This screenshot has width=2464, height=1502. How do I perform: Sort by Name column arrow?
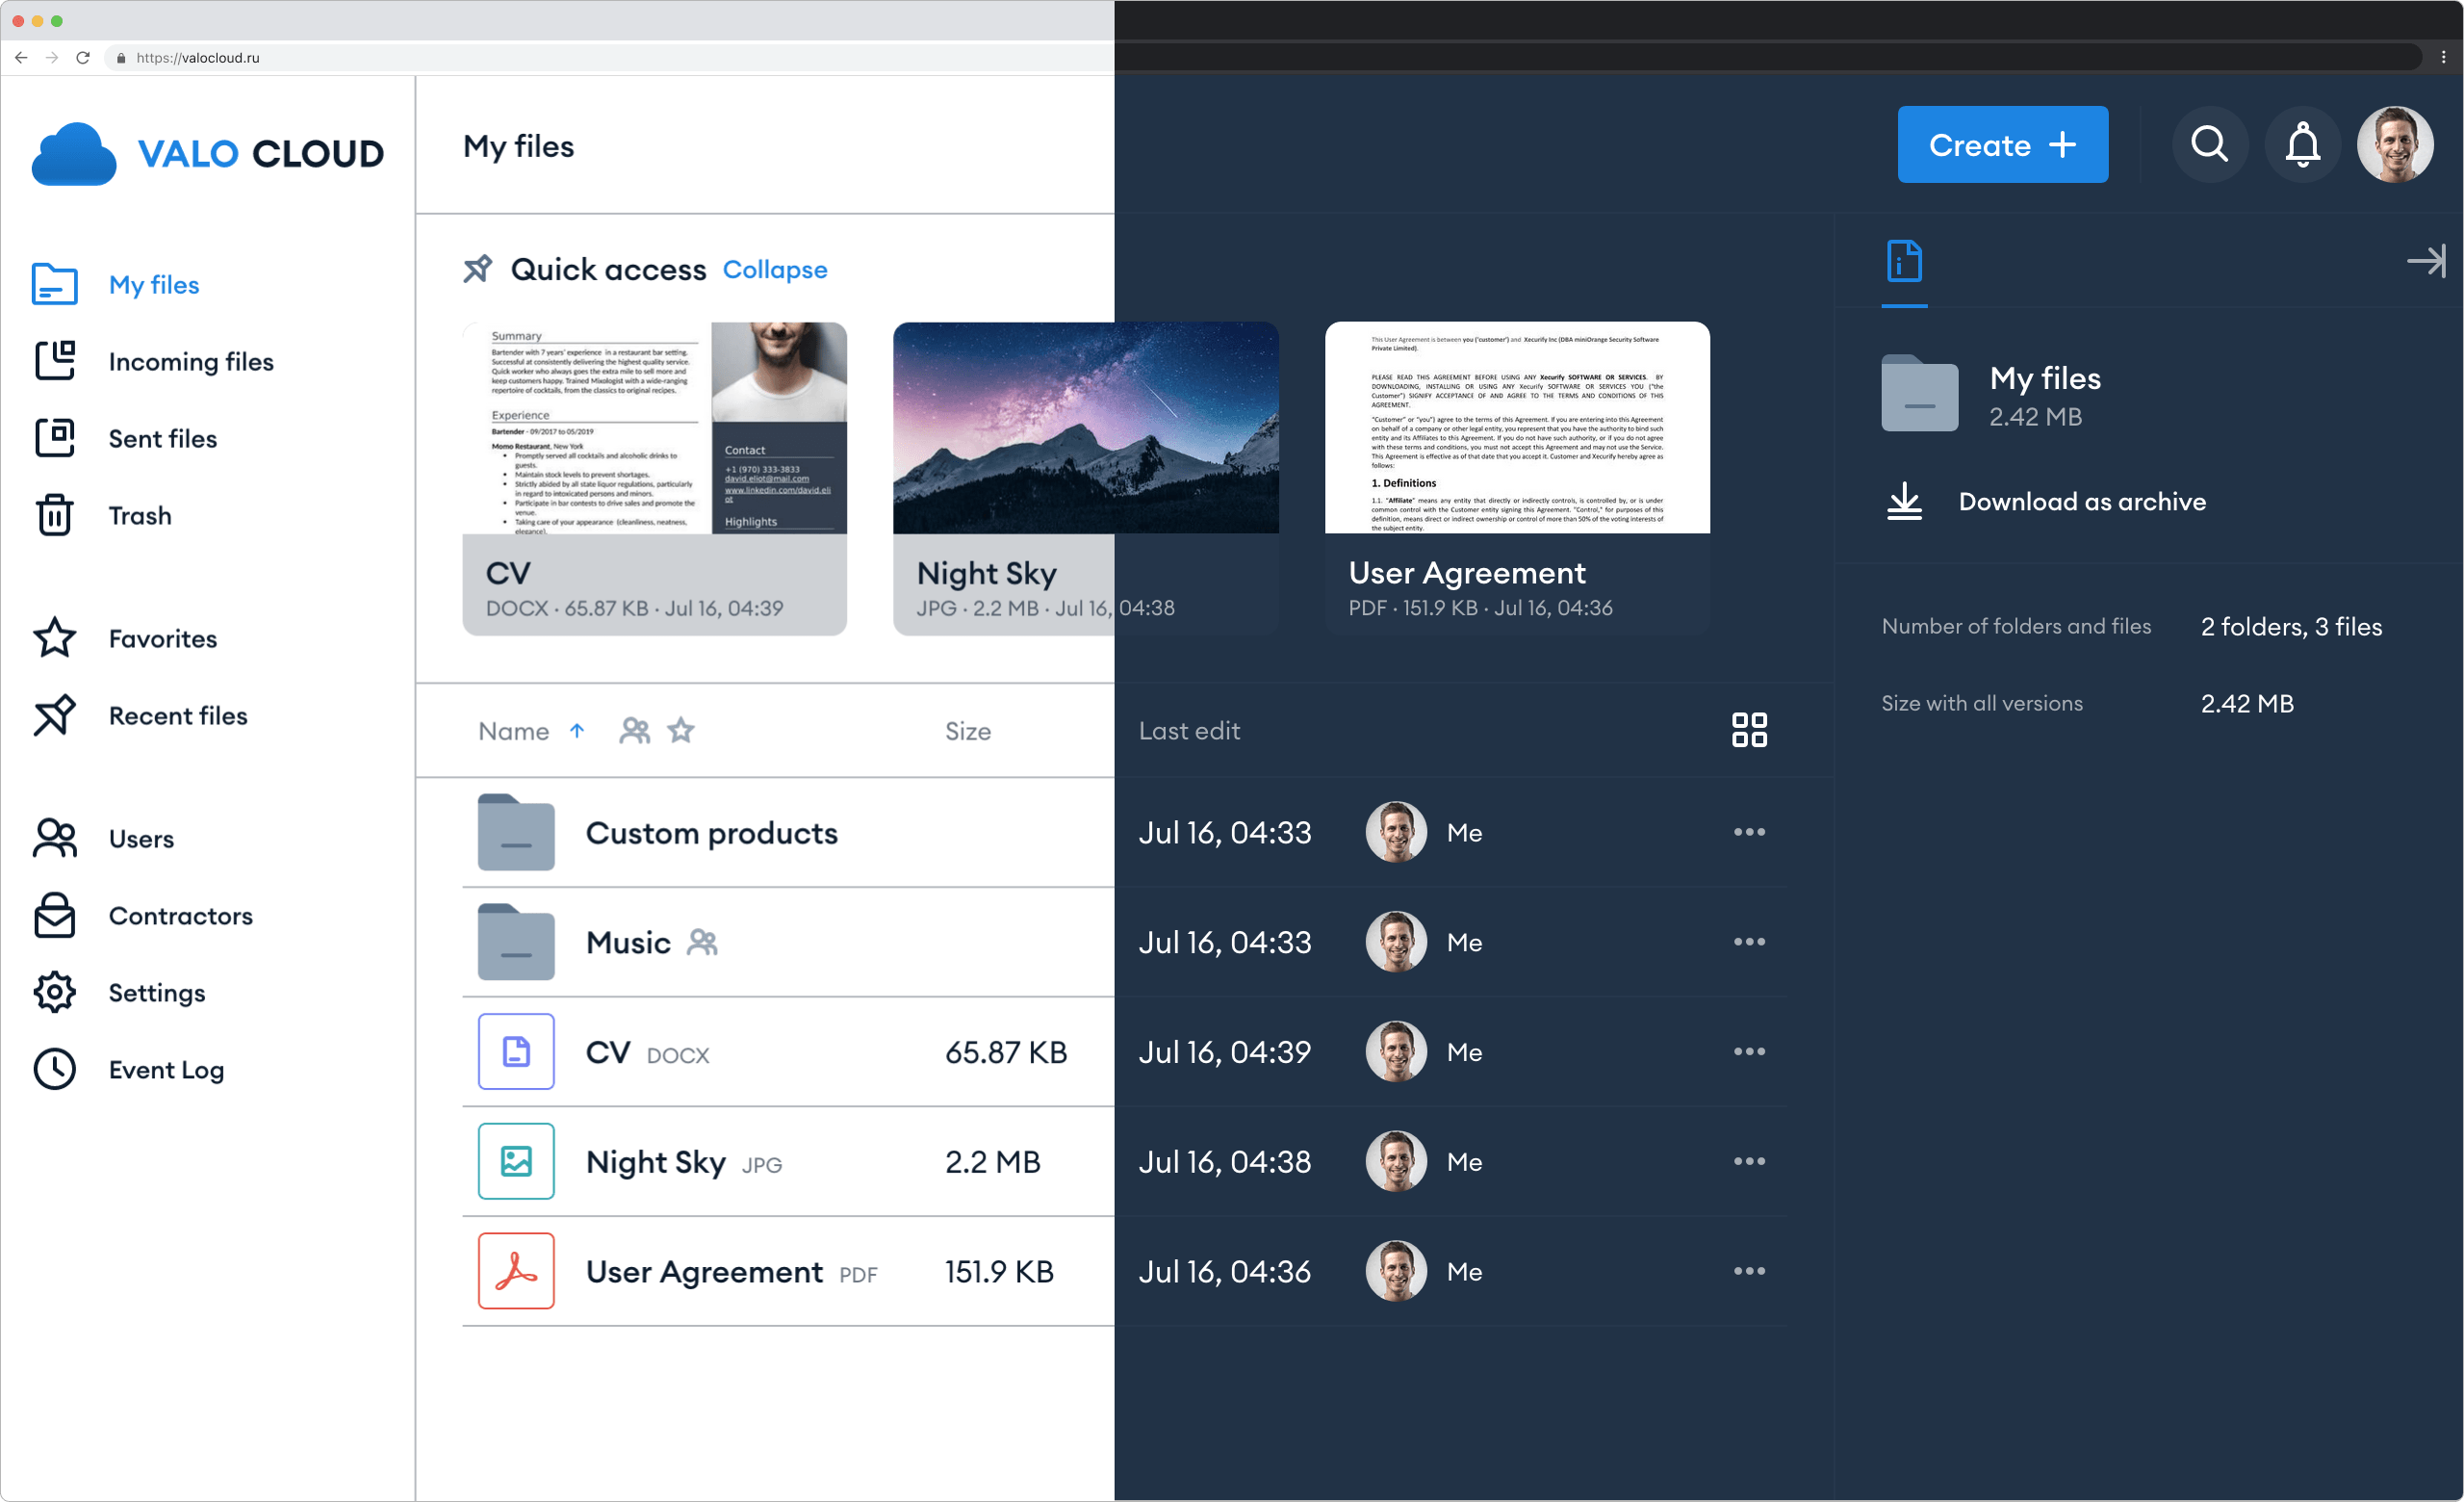(577, 731)
